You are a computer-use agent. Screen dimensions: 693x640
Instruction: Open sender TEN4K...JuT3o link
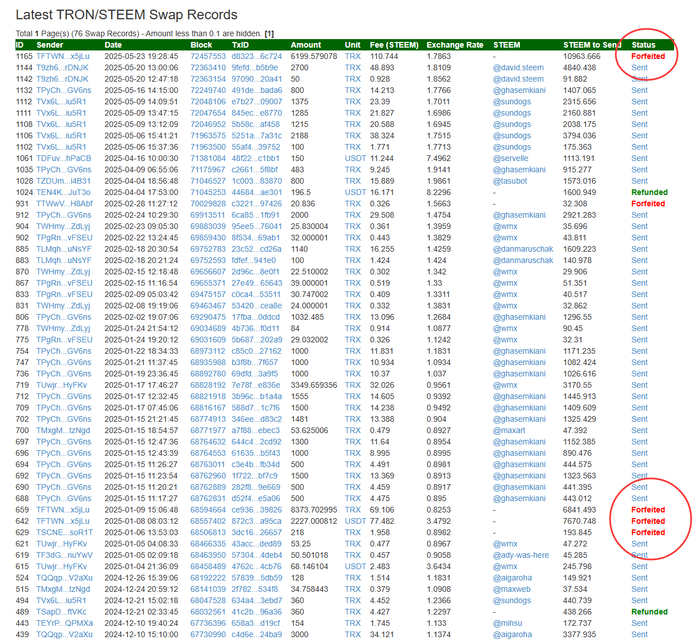[63, 192]
